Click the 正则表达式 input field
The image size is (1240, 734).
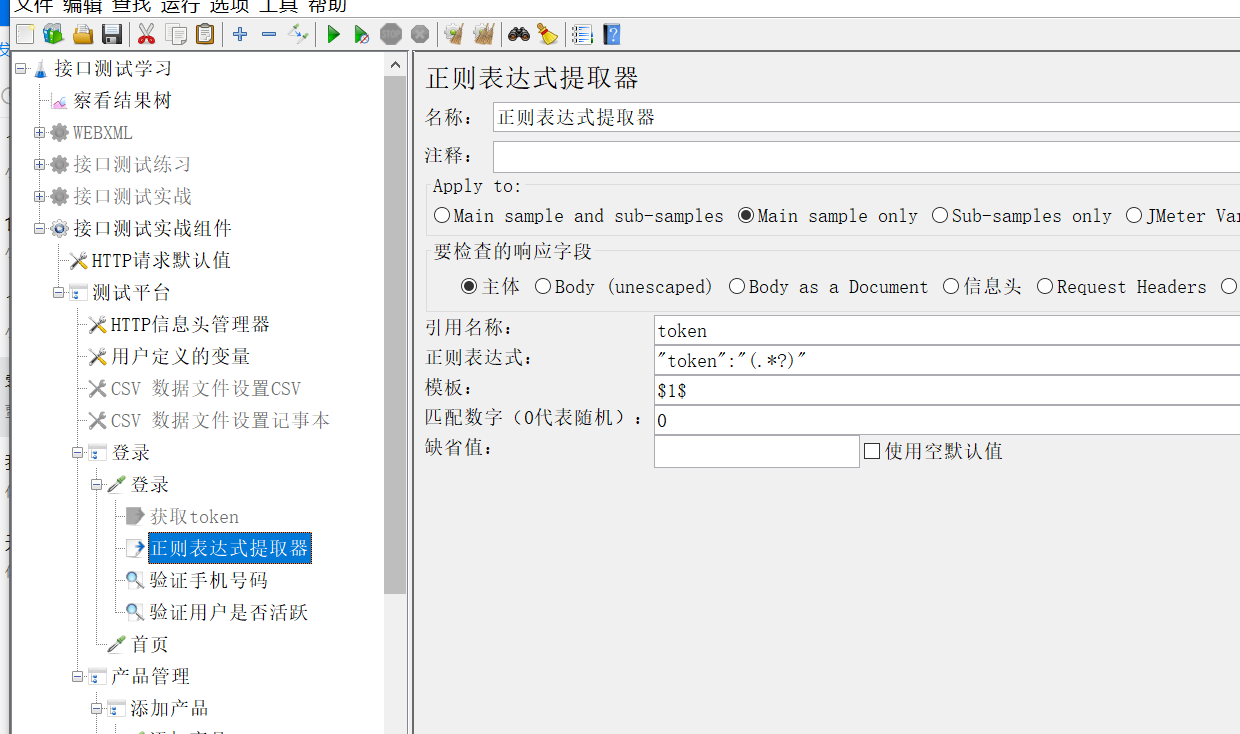(x=947, y=360)
